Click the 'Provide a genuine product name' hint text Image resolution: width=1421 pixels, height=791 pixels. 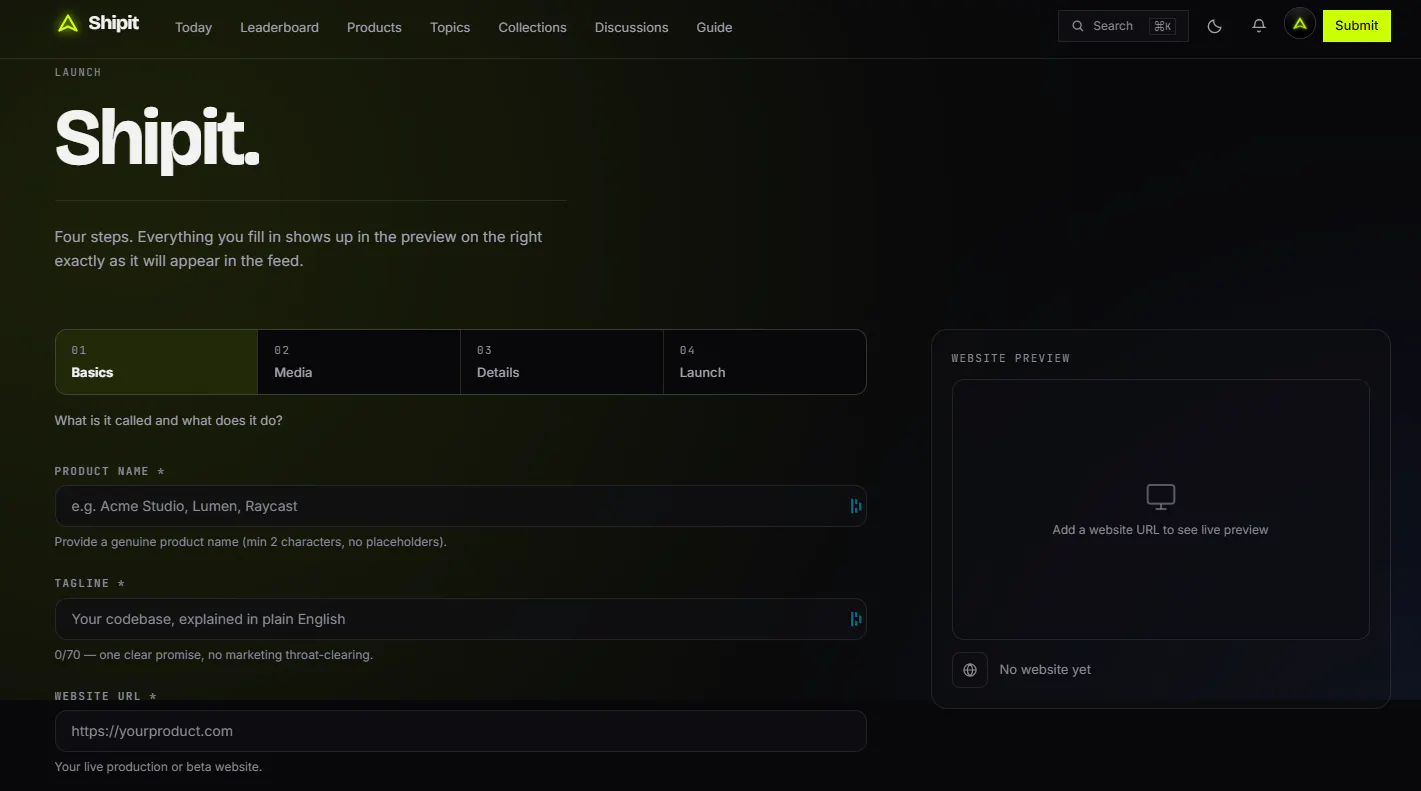(x=250, y=542)
